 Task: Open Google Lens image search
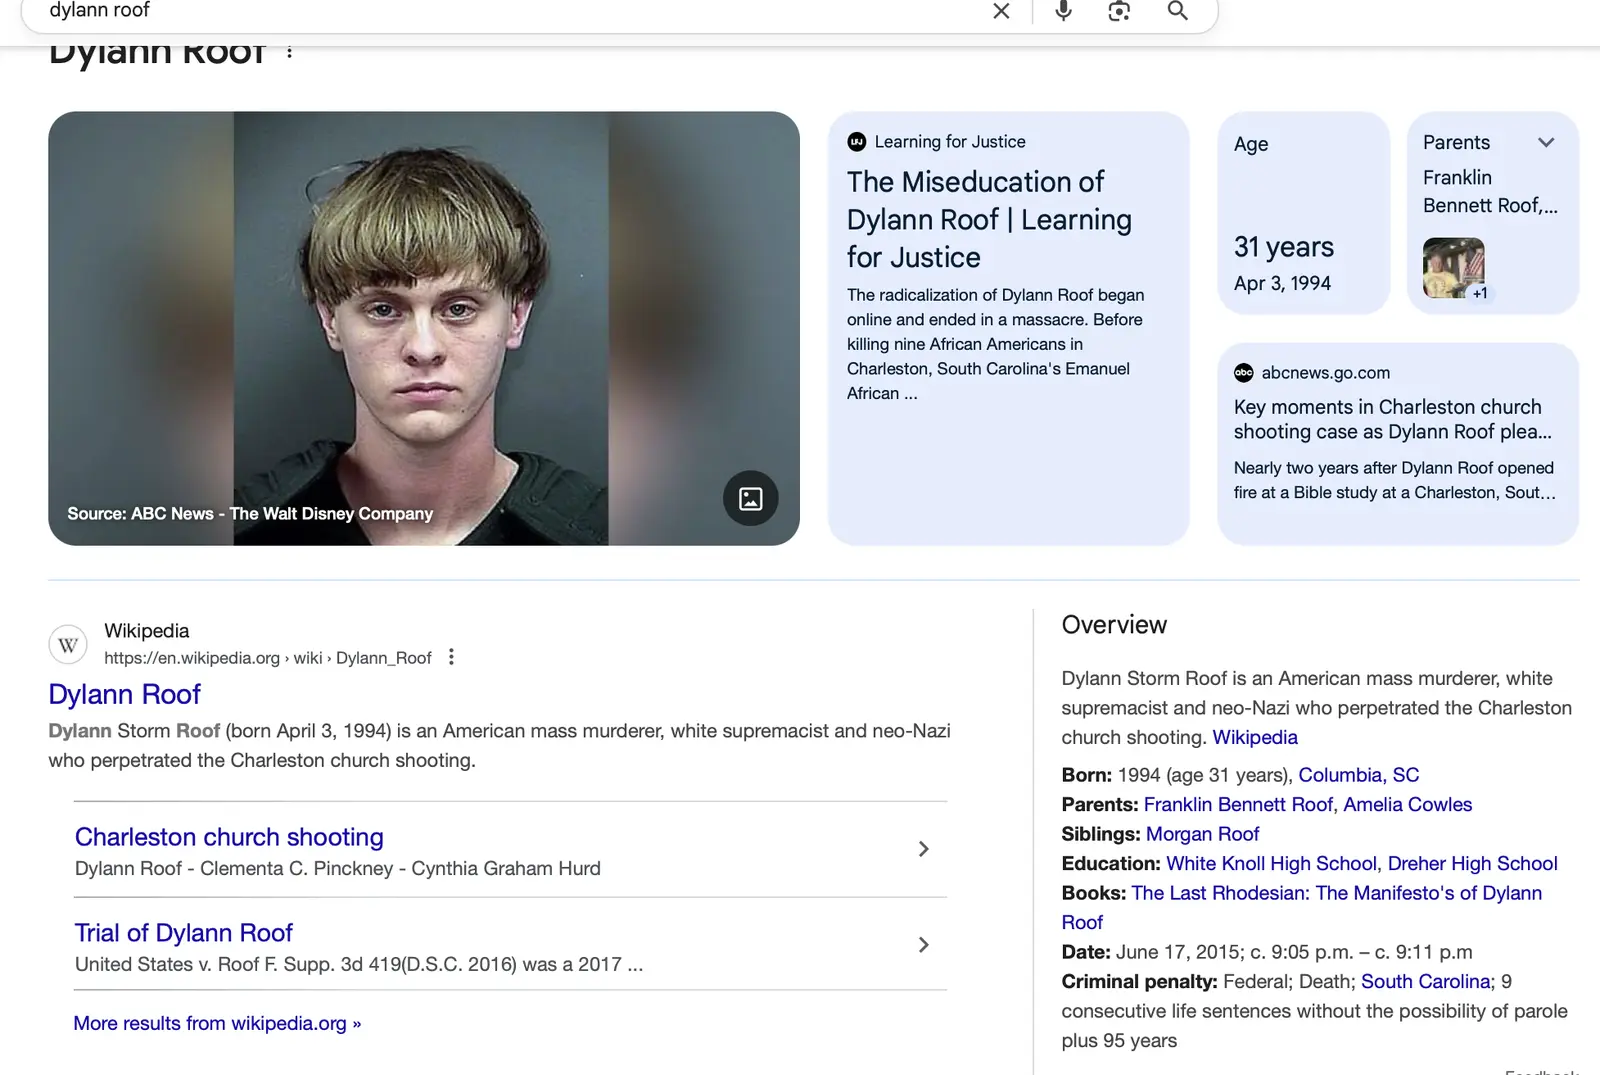[x=1118, y=11]
